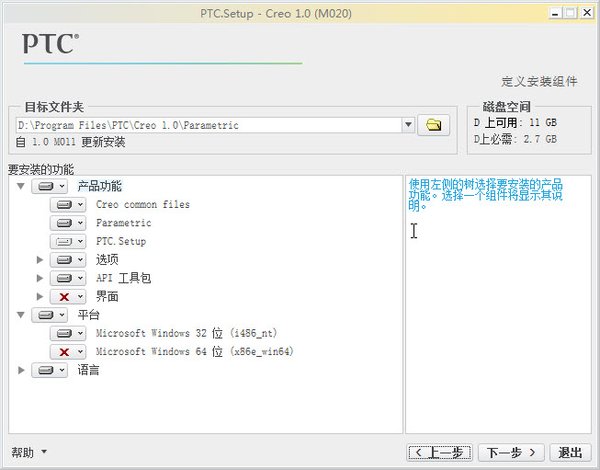Select the 界面 tree item label
This screenshot has height=470, width=600.
(x=107, y=297)
